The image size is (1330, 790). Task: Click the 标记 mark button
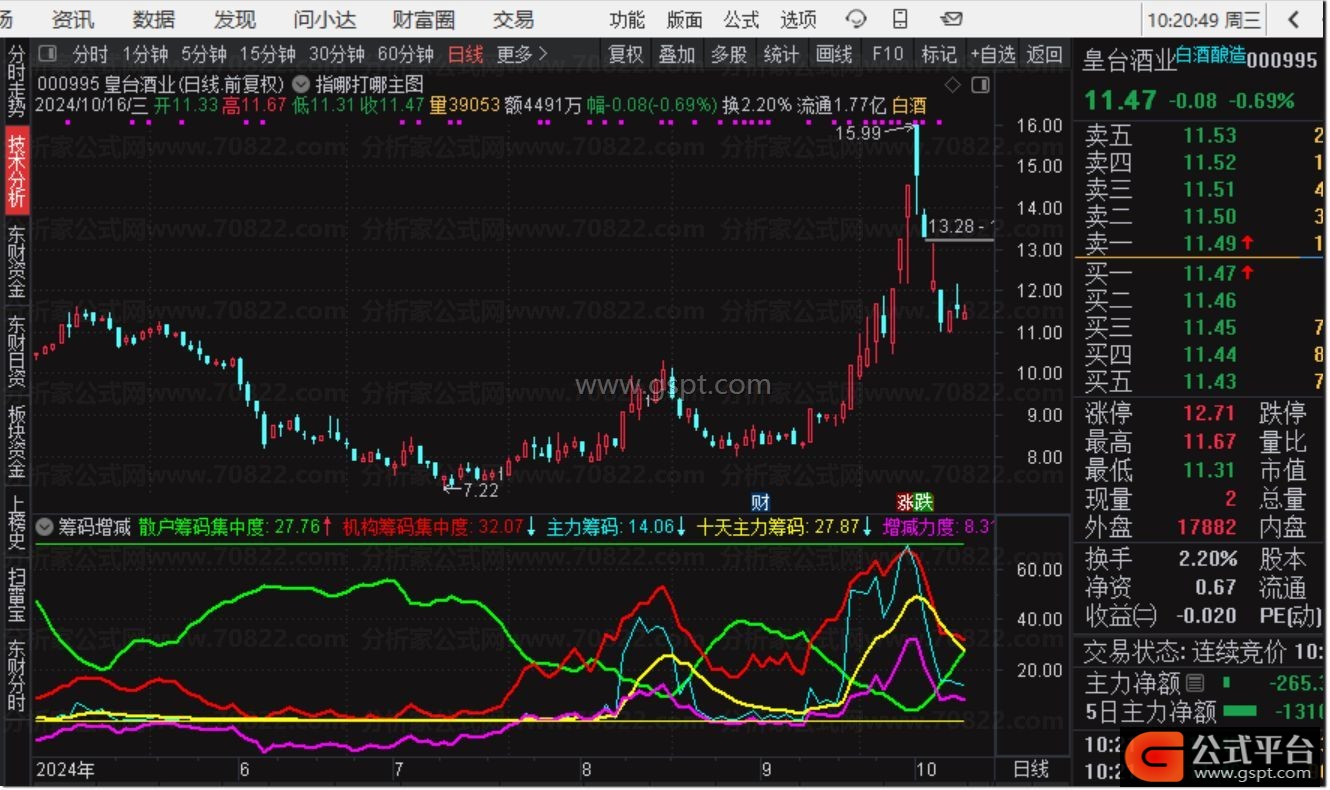click(x=939, y=54)
